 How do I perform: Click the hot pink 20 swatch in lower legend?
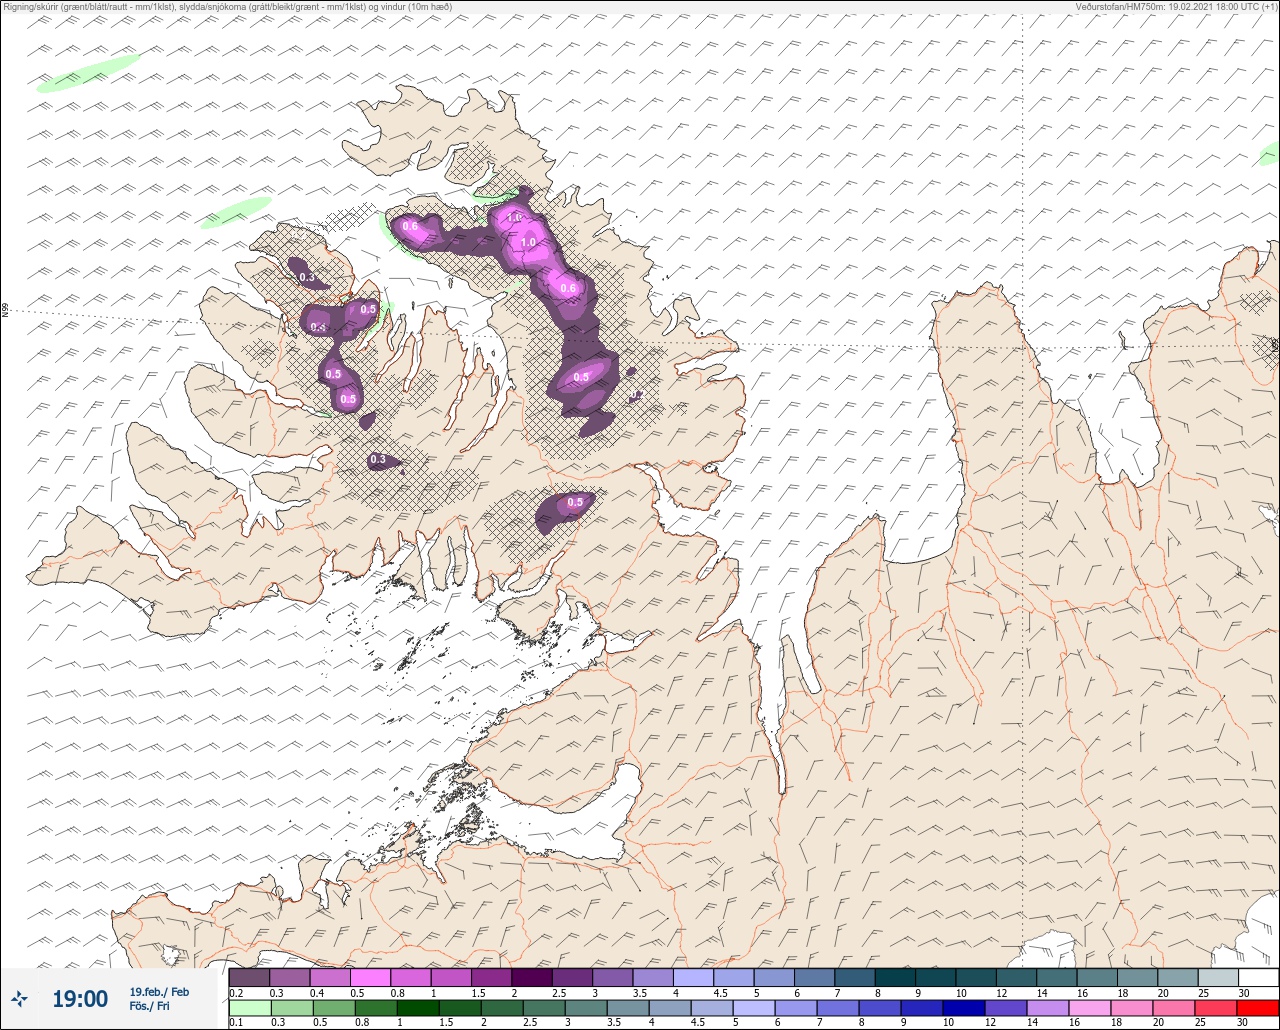click(1174, 1008)
